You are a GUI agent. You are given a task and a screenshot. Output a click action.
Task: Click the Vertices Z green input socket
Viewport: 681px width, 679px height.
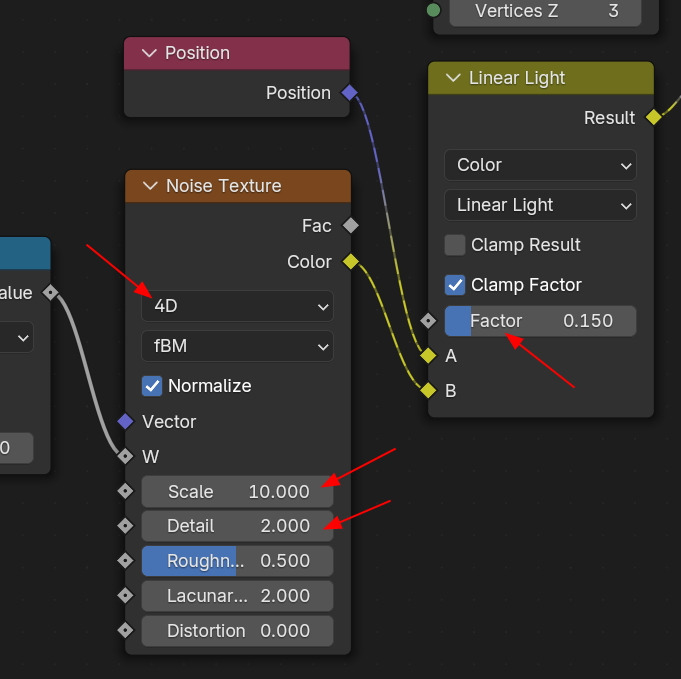point(433,10)
